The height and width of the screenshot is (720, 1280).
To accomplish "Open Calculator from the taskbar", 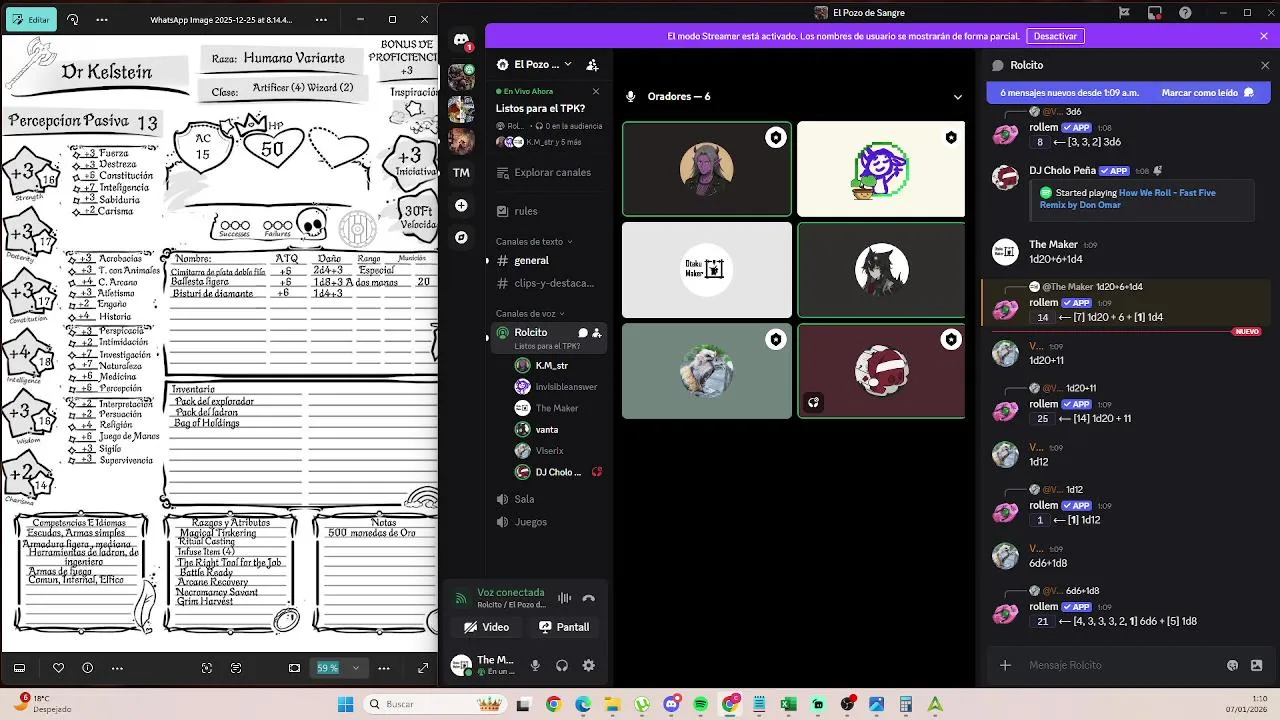I will 906,704.
